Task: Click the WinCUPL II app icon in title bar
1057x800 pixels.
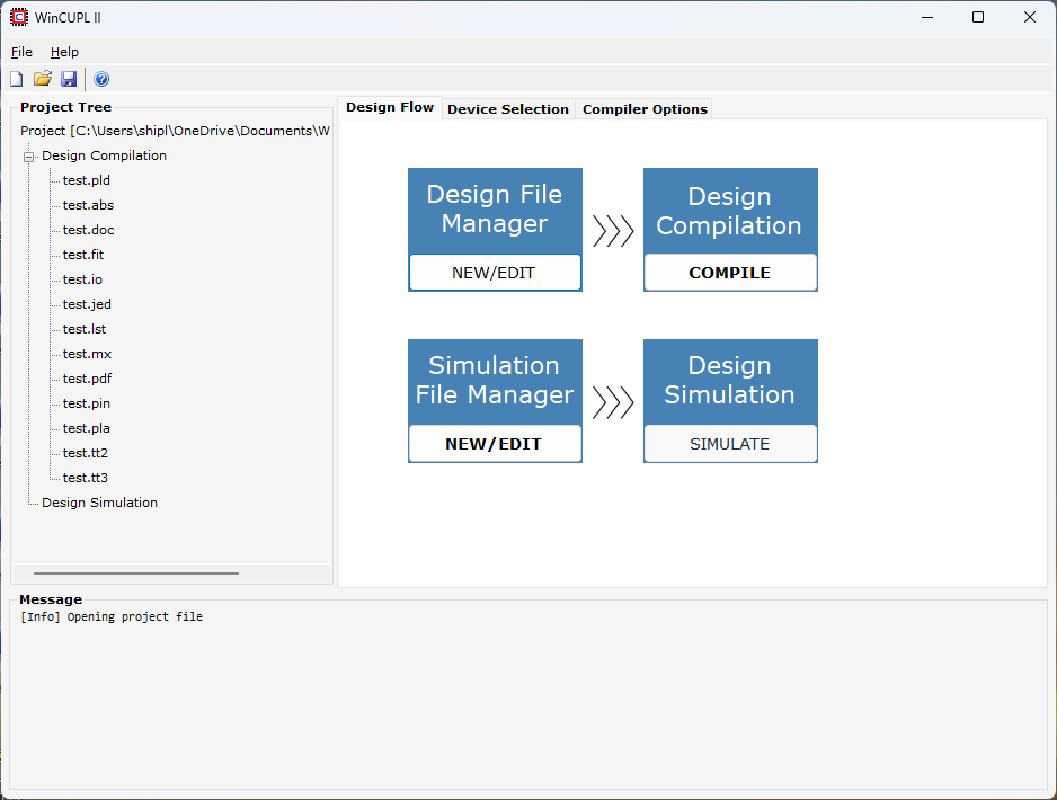Action: click(19, 18)
